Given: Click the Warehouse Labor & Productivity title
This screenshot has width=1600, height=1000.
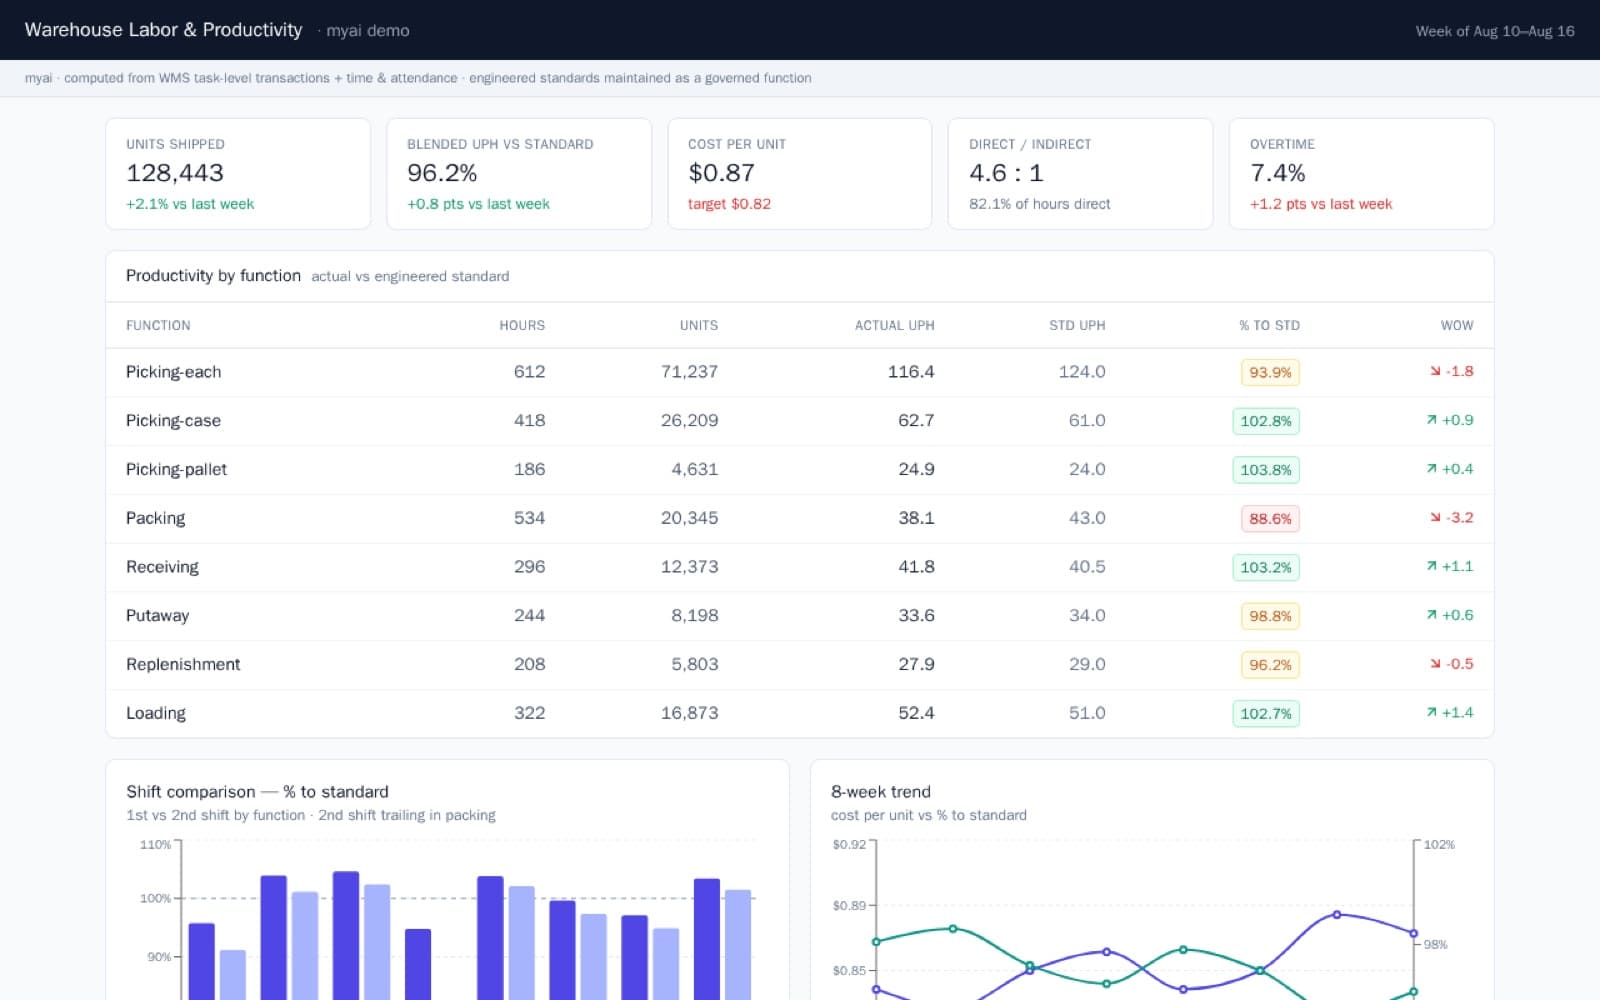Looking at the screenshot, I should (x=163, y=30).
